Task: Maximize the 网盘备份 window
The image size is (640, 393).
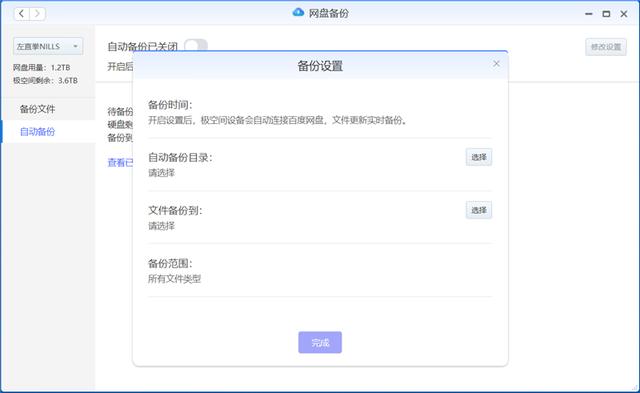Action: coord(607,14)
